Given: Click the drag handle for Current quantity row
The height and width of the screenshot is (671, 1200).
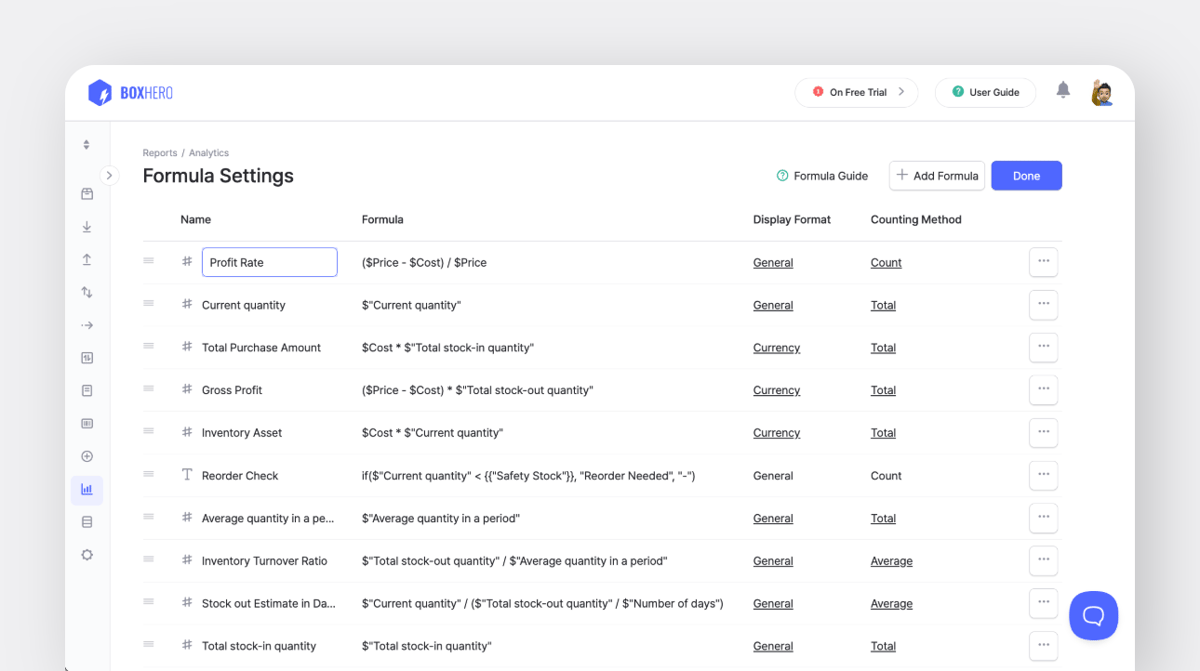Looking at the screenshot, I should coord(149,304).
